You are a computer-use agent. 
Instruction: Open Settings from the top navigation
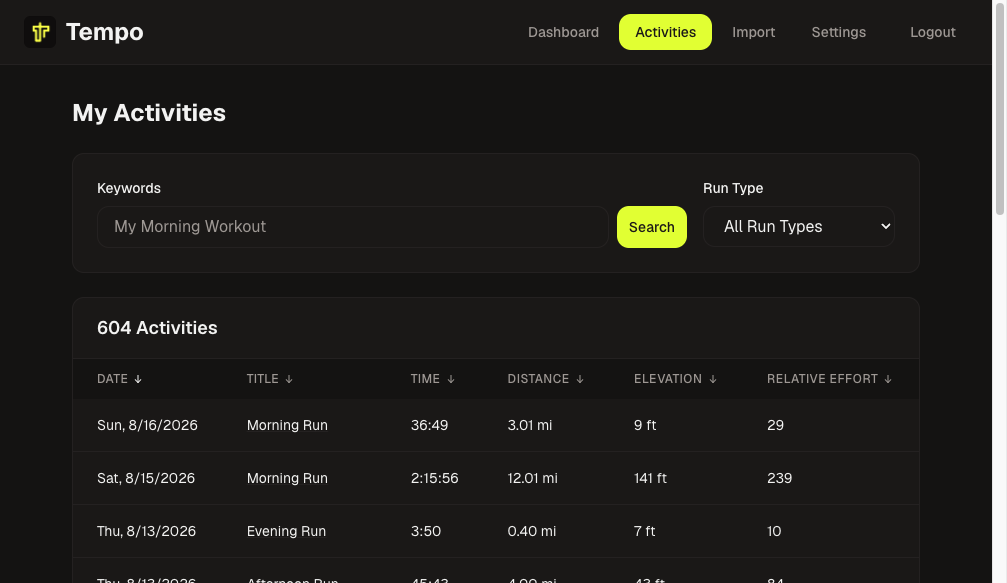tap(838, 32)
